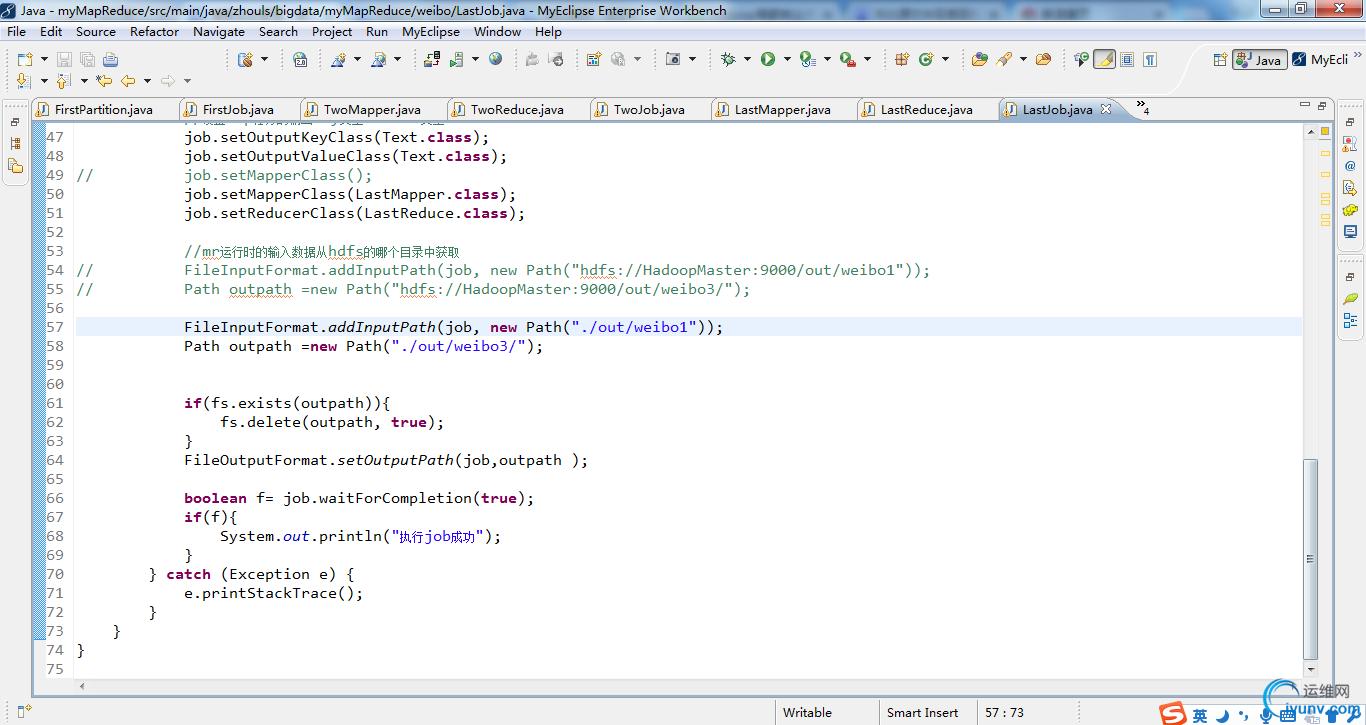The width and height of the screenshot is (1366, 725).
Task: Click the vertical scrollbar down arrow
Action: 1311,669
